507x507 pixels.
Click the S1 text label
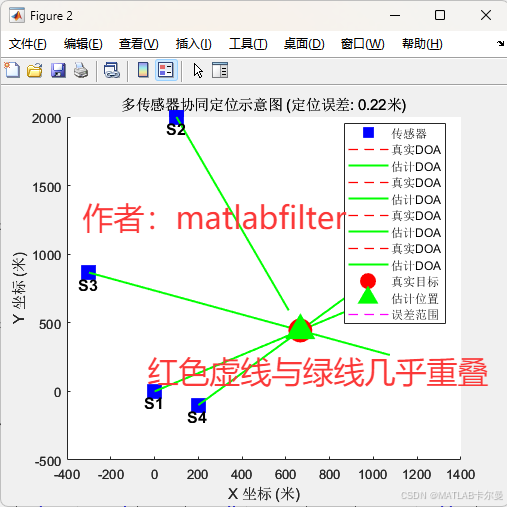[x=153, y=403]
